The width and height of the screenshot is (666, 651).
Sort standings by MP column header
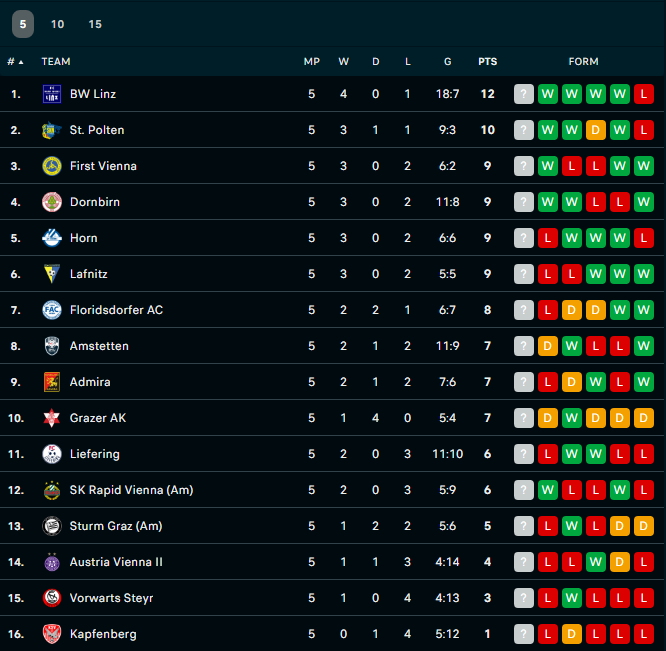[x=312, y=62]
